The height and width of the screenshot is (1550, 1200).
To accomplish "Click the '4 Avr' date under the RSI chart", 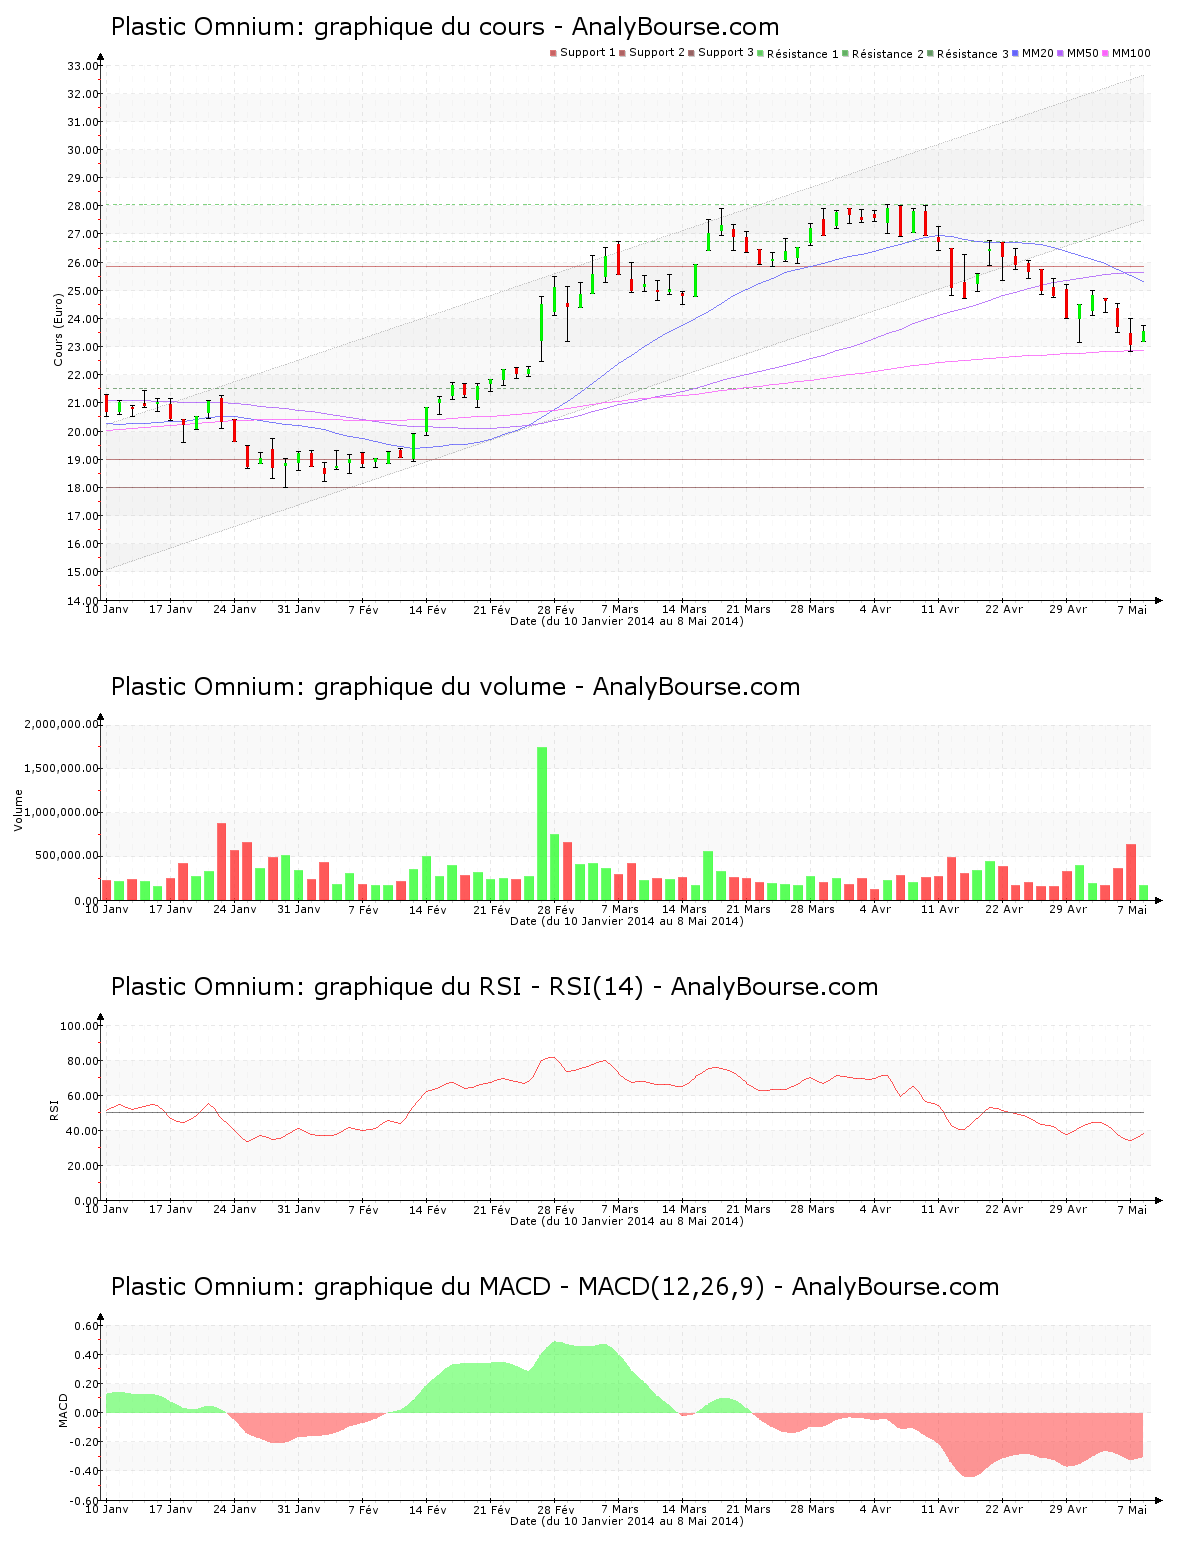I will click(875, 1209).
